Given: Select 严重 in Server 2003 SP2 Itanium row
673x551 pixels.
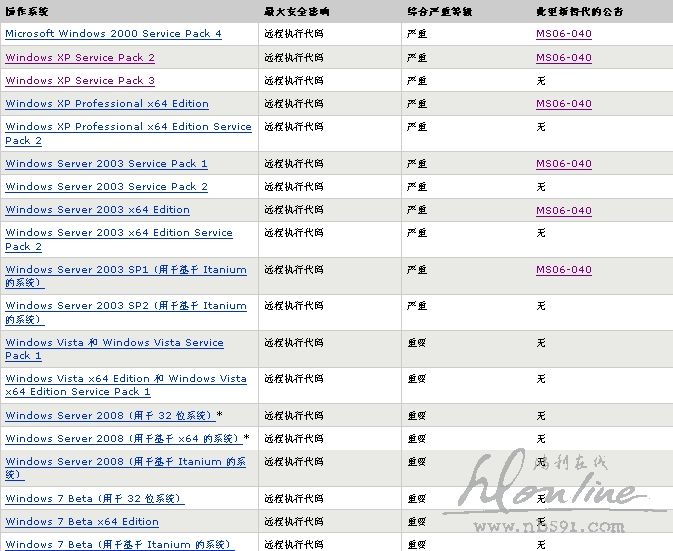Looking at the screenshot, I should 417,306.
